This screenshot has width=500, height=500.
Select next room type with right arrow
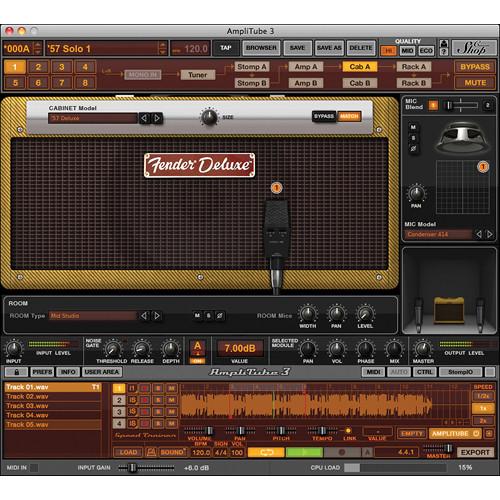pos(157,315)
